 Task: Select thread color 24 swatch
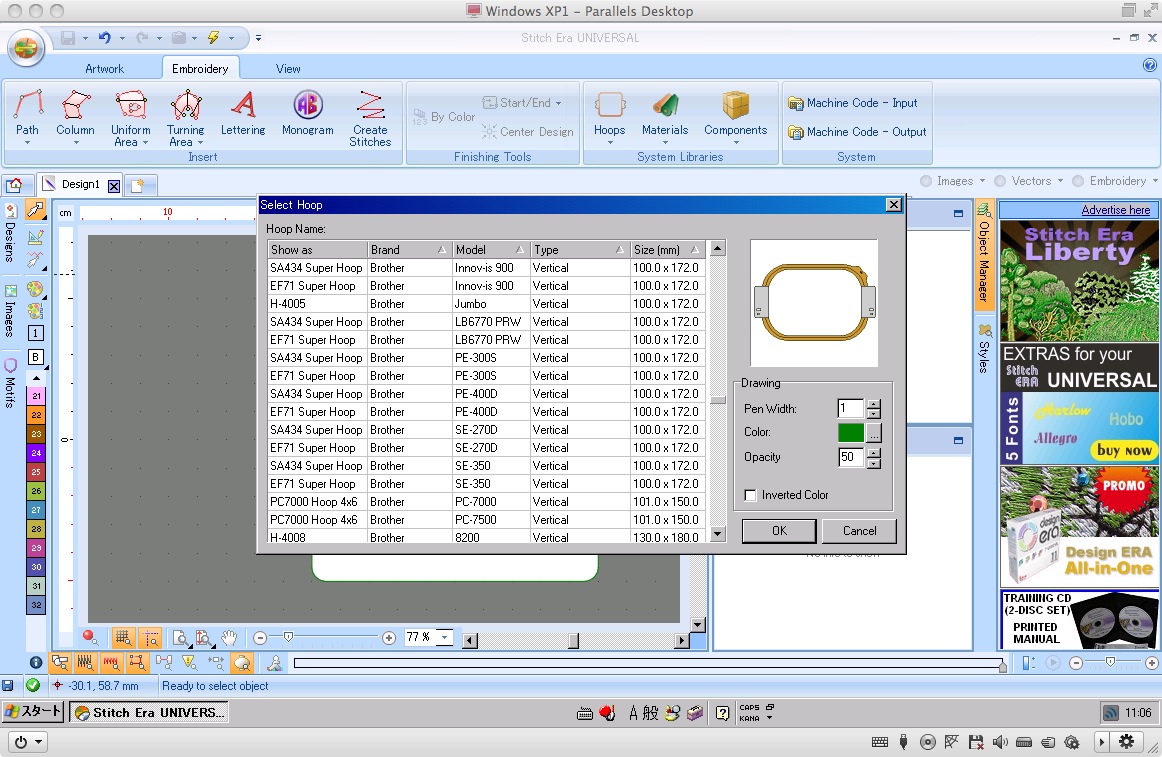(x=36, y=452)
